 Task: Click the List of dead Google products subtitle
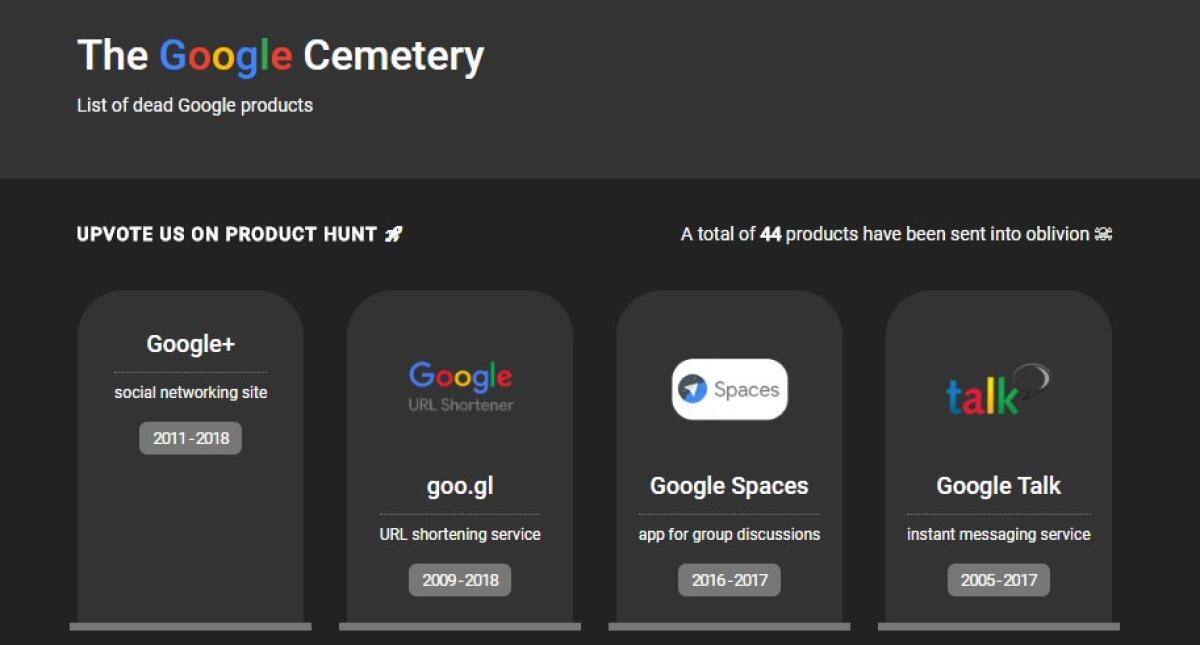point(194,105)
